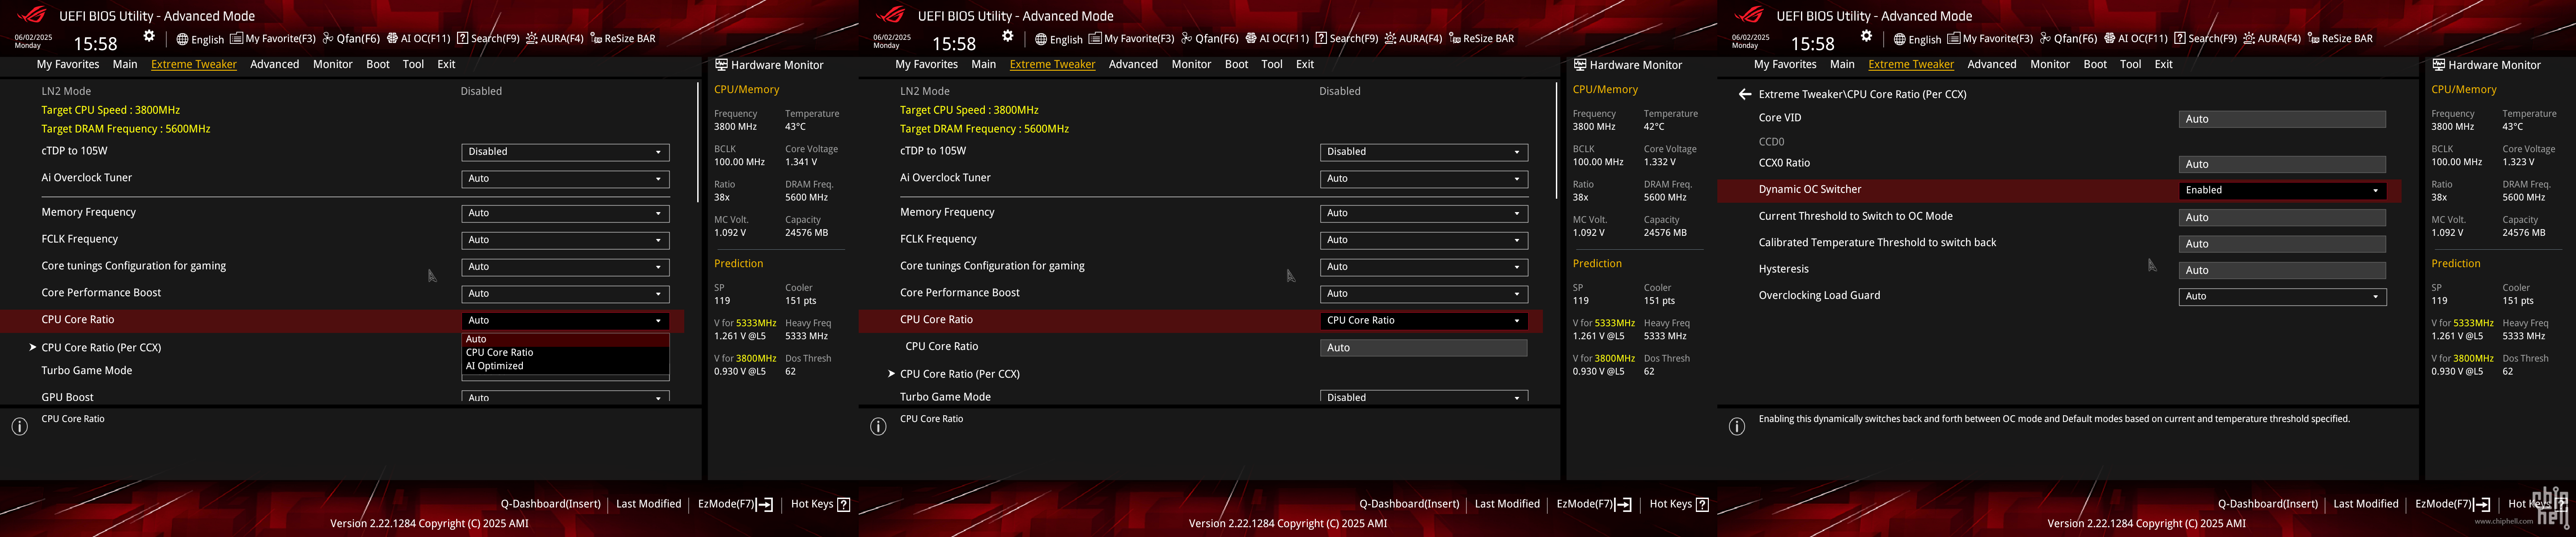Click the CCD0 label under Core VID
Screen dimensions: 2576x537
click(x=1771, y=142)
